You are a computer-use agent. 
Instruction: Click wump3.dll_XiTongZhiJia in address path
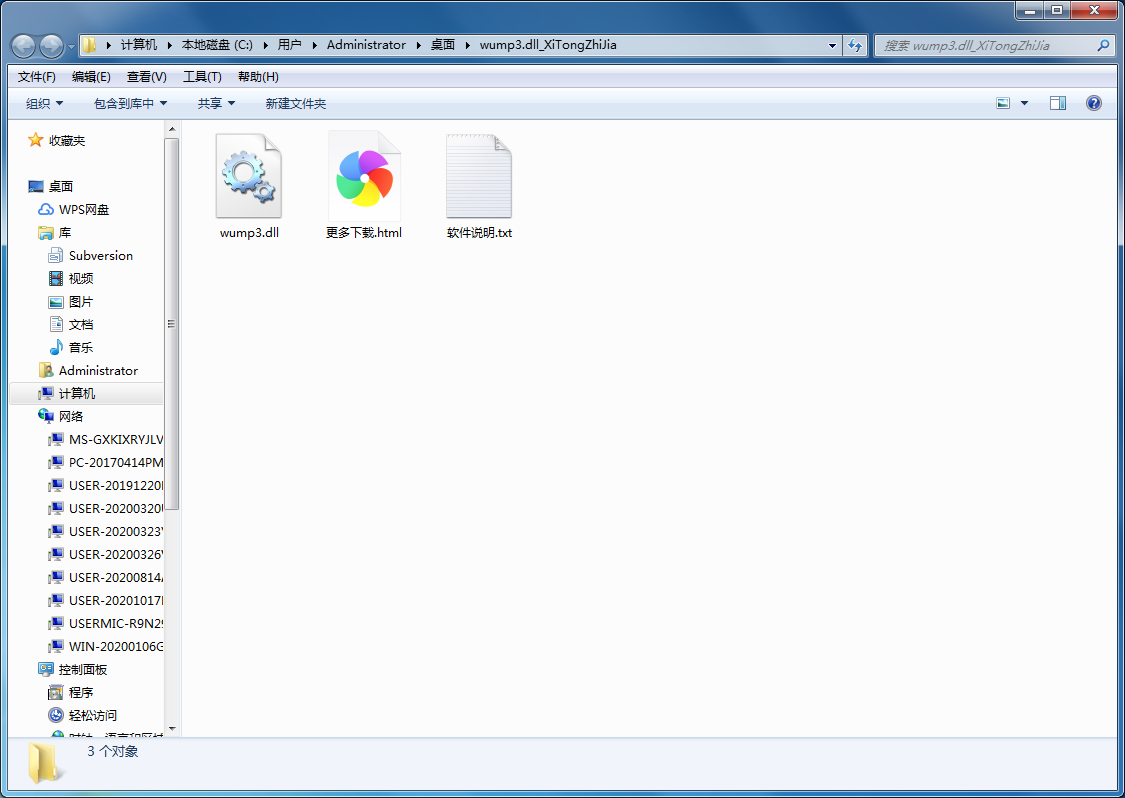pyautogui.click(x=548, y=44)
